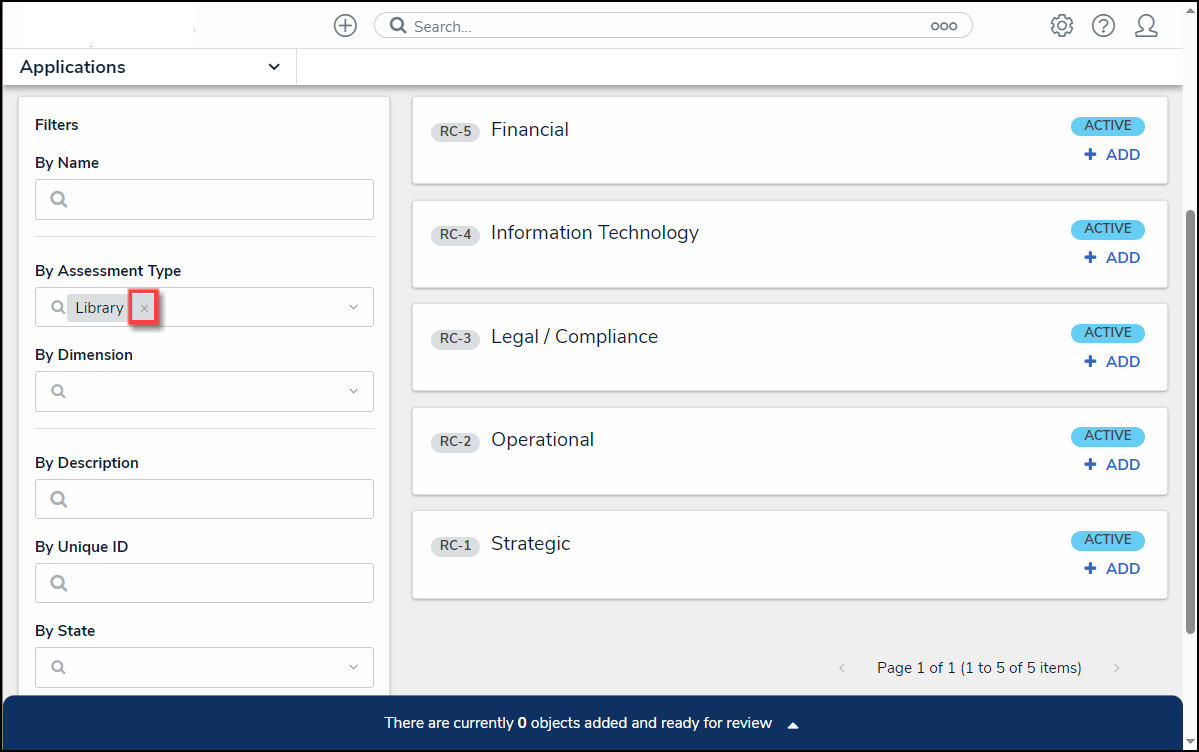Open the admin settings gear icon
This screenshot has height=752, width=1199.
pos(1062,26)
